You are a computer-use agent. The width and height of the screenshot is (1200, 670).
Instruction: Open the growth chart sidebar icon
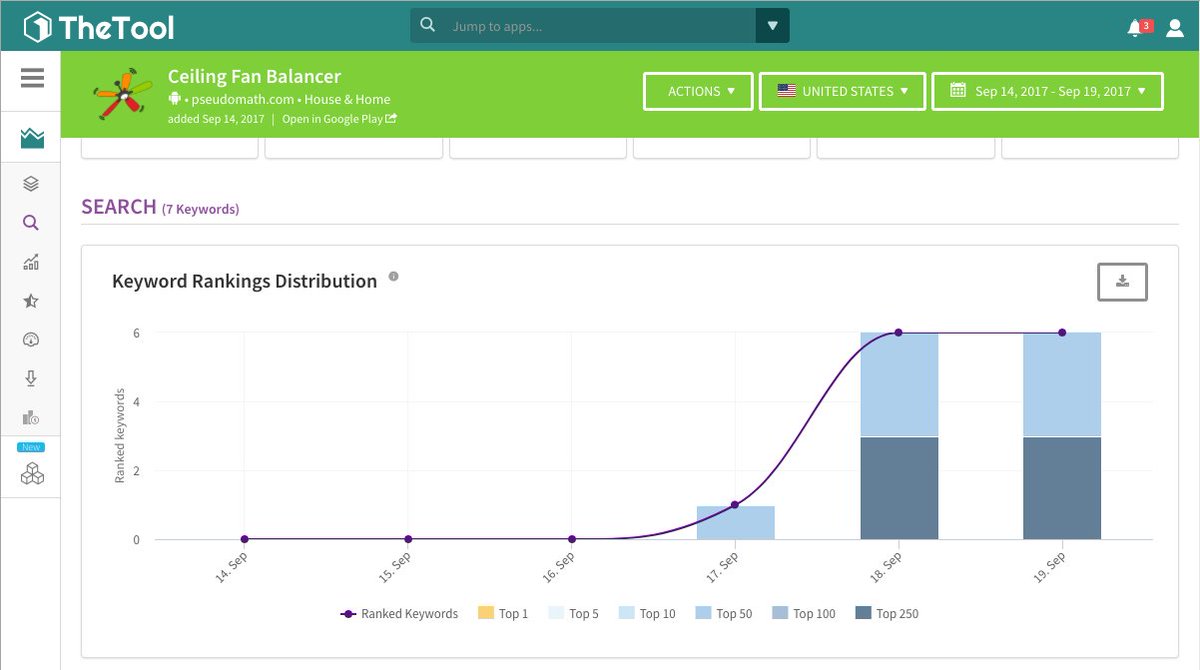[31, 262]
